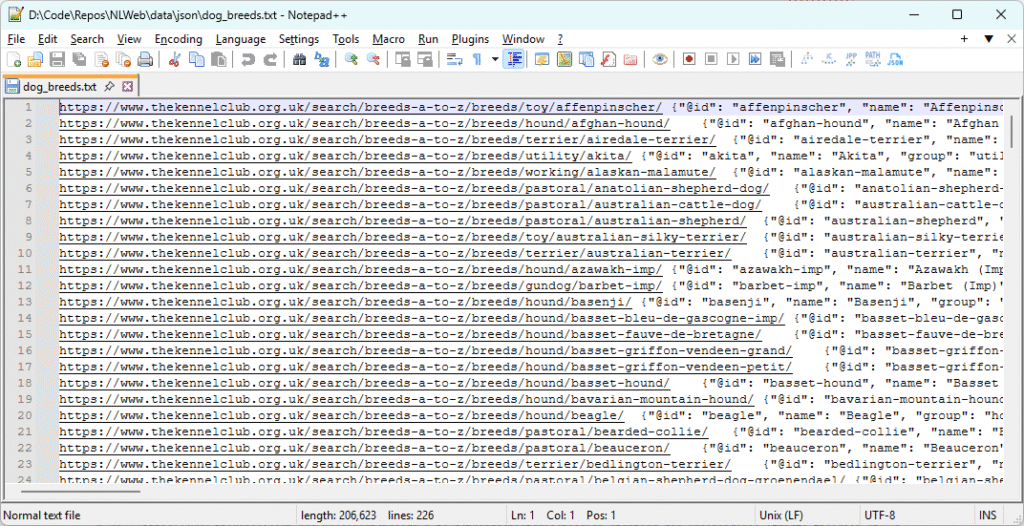The height and width of the screenshot is (526, 1024).
Task: Play back the recorded macro icon
Action: coord(733,60)
